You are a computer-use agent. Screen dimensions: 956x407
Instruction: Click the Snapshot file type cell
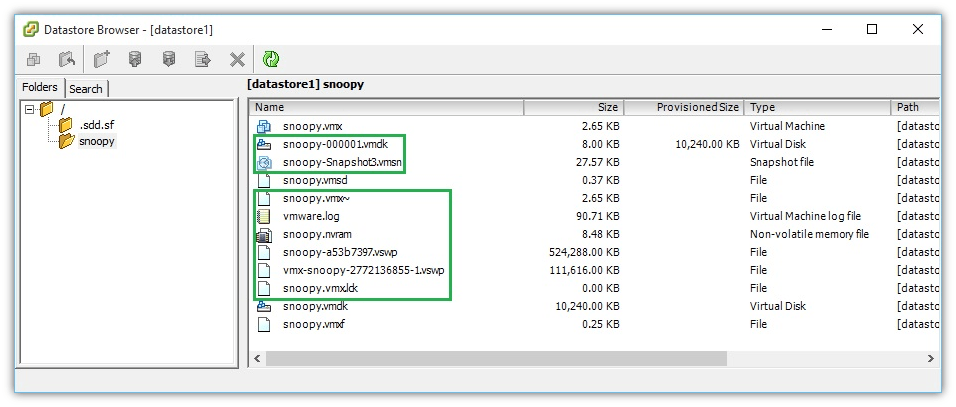(782, 162)
